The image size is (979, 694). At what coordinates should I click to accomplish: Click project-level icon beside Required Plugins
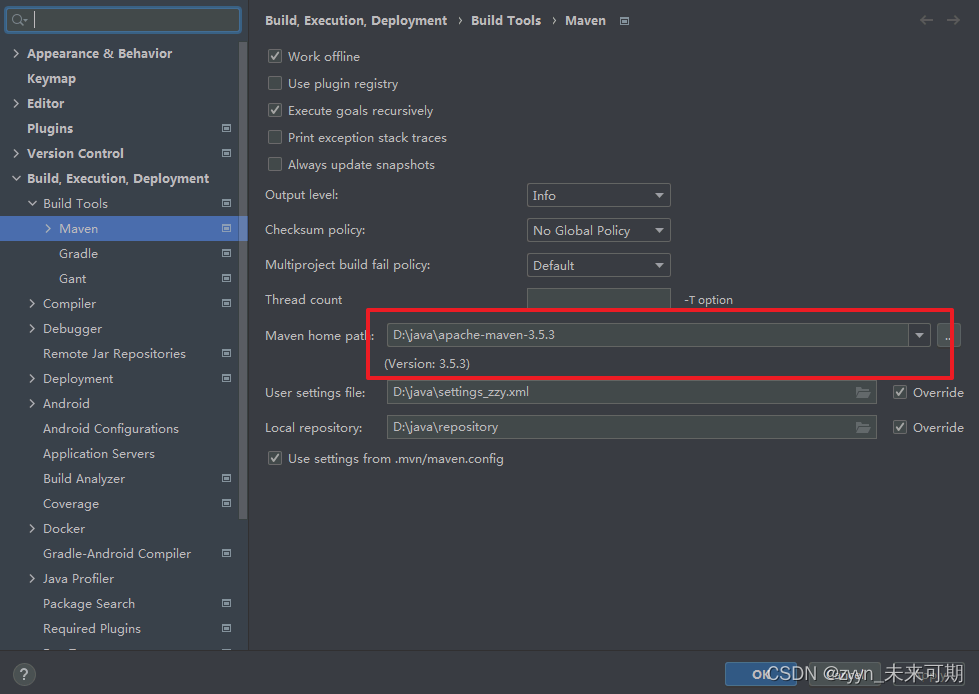click(x=227, y=628)
